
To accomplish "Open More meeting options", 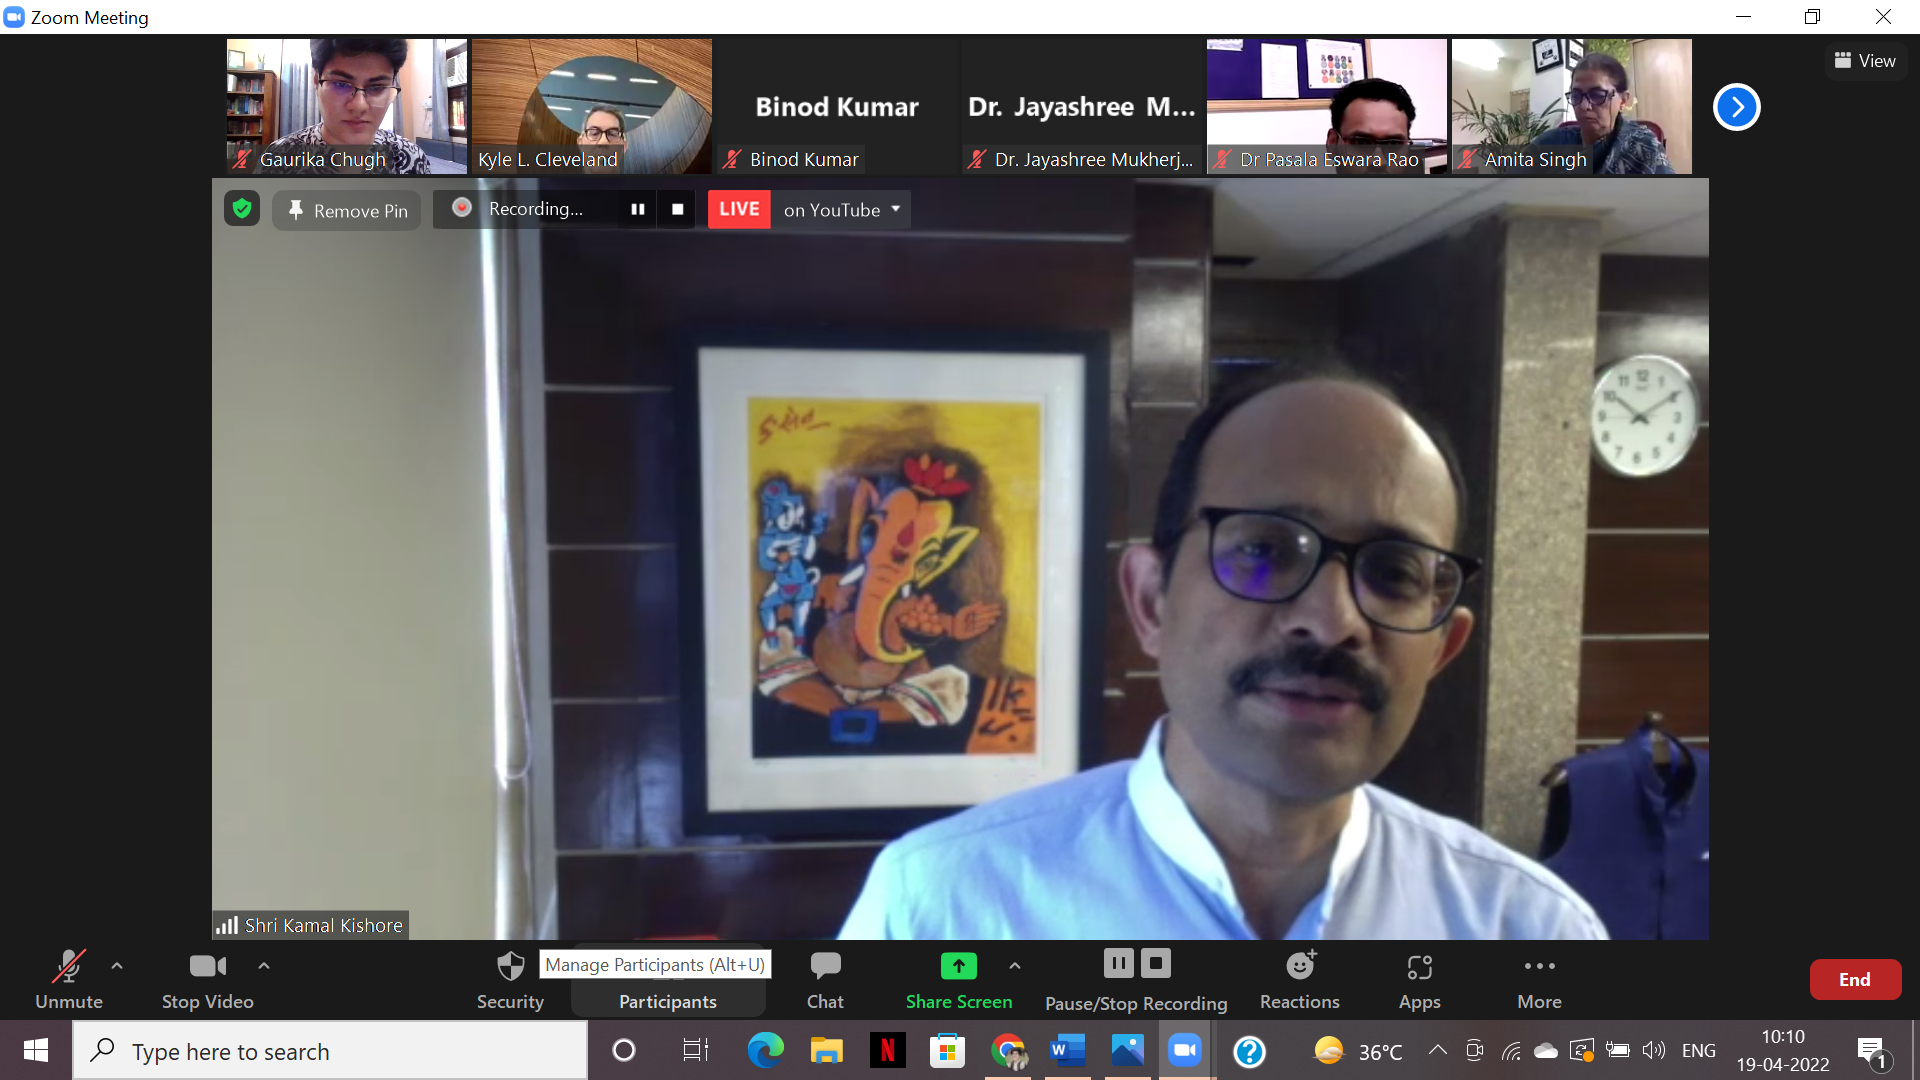I will point(1539,978).
